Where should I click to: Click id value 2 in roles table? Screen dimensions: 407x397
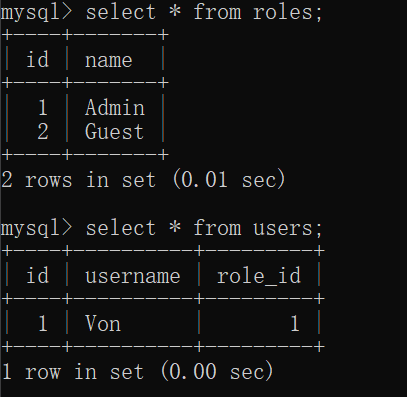point(43,132)
